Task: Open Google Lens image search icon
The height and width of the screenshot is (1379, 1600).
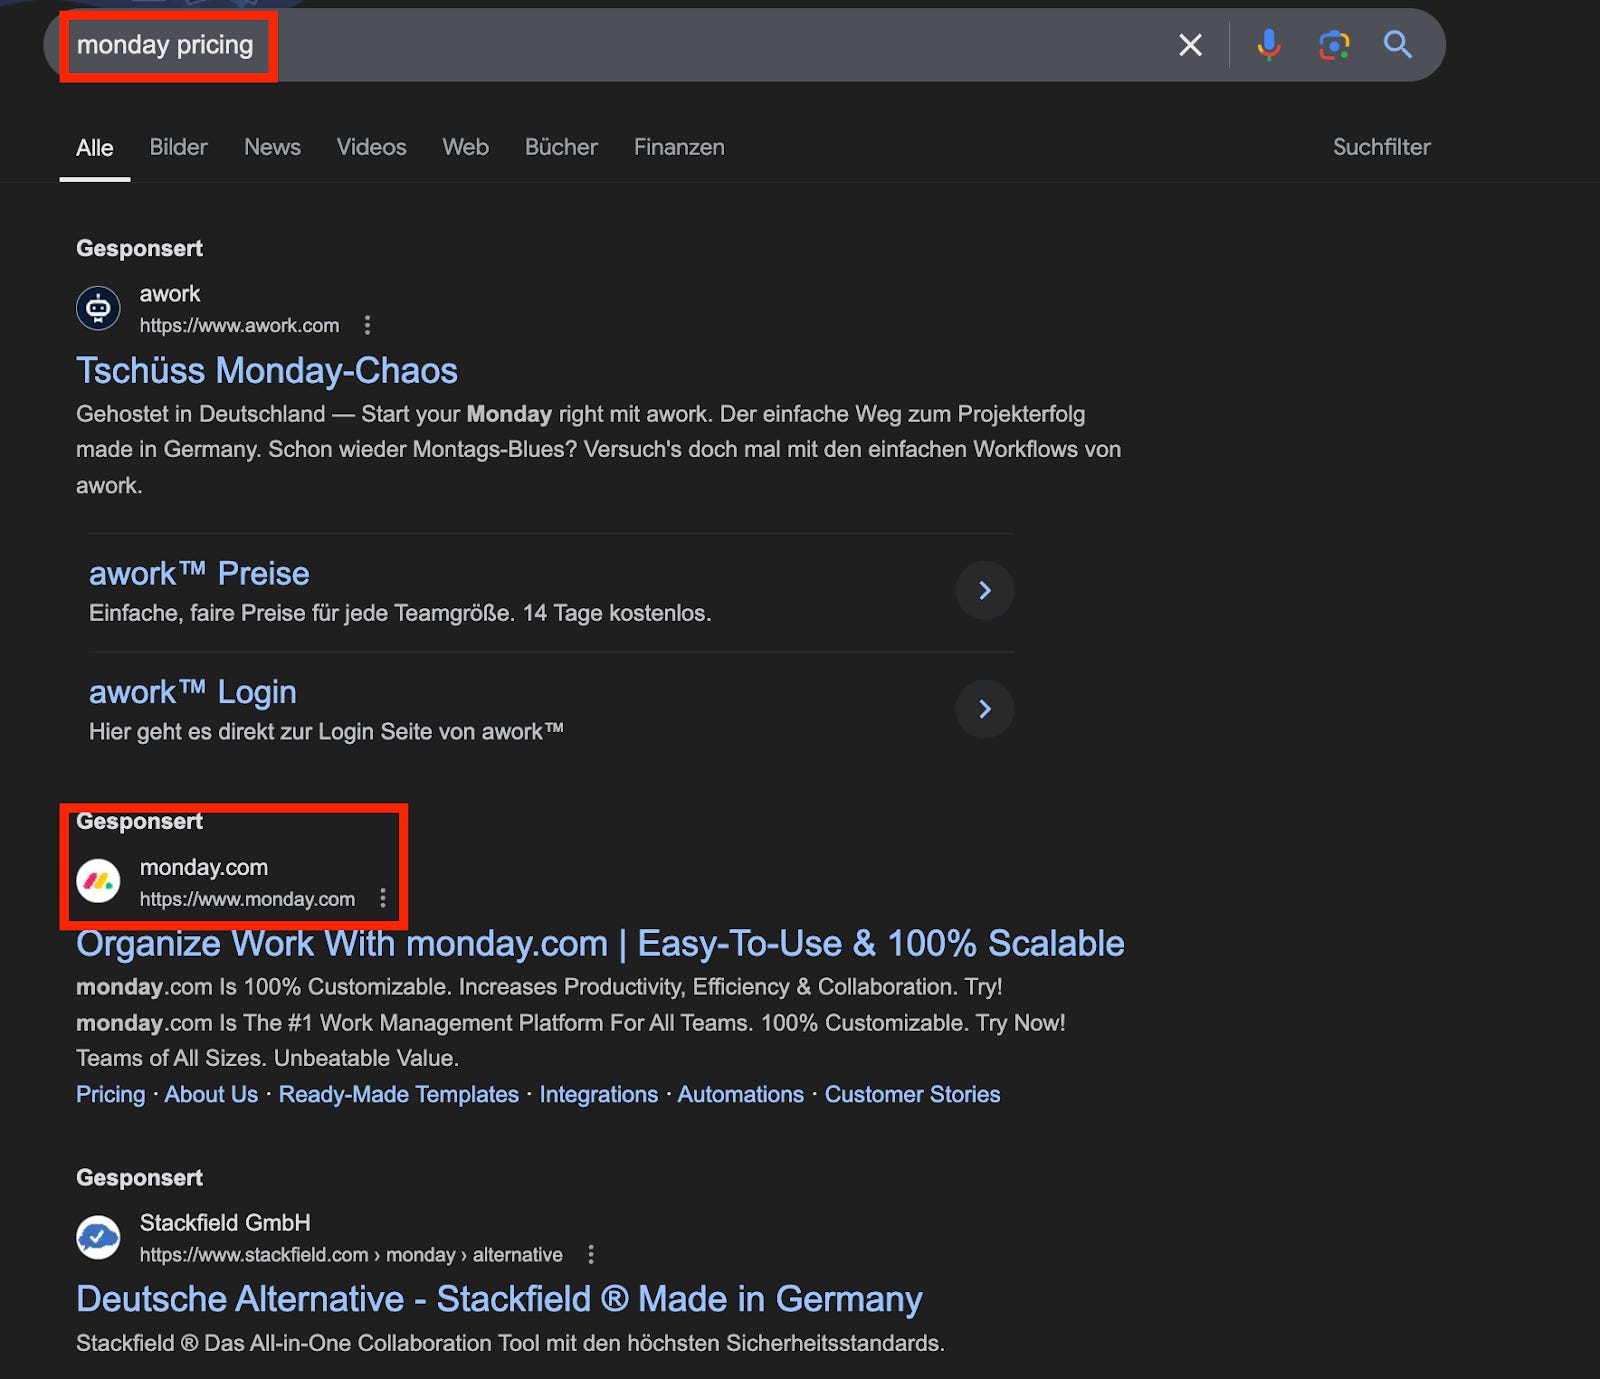Action: tap(1334, 45)
